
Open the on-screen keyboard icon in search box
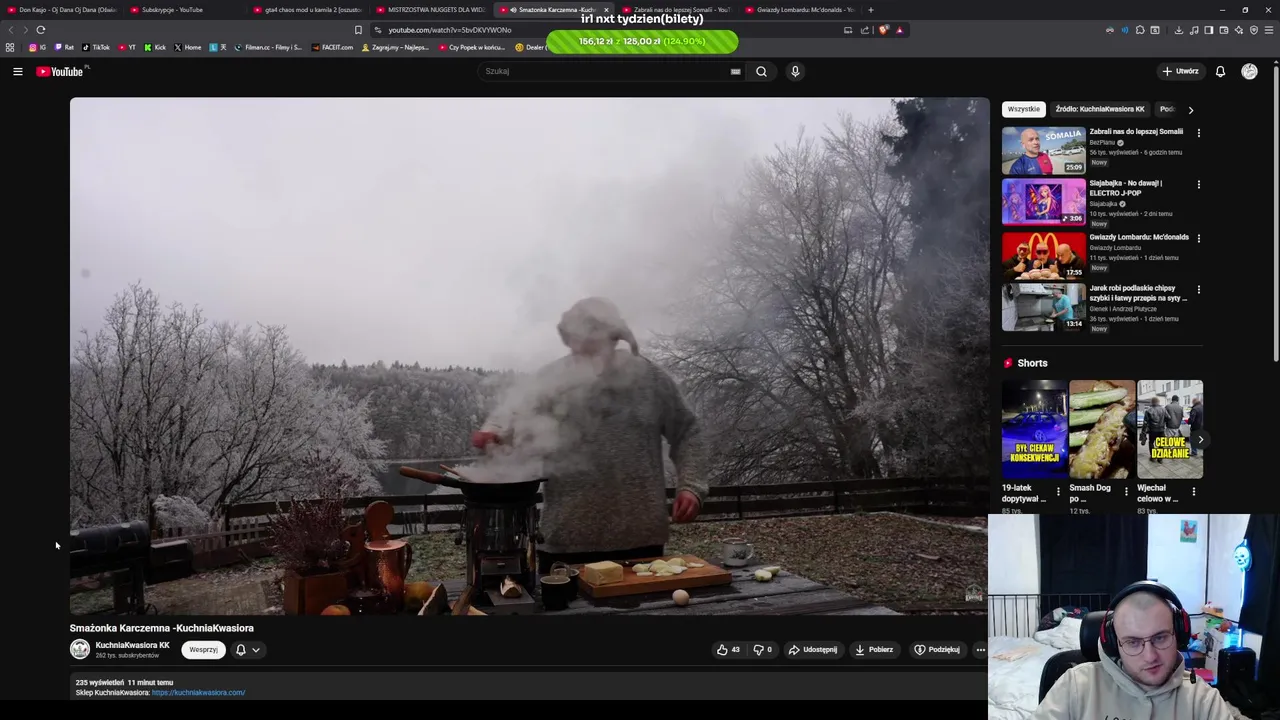point(735,71)
